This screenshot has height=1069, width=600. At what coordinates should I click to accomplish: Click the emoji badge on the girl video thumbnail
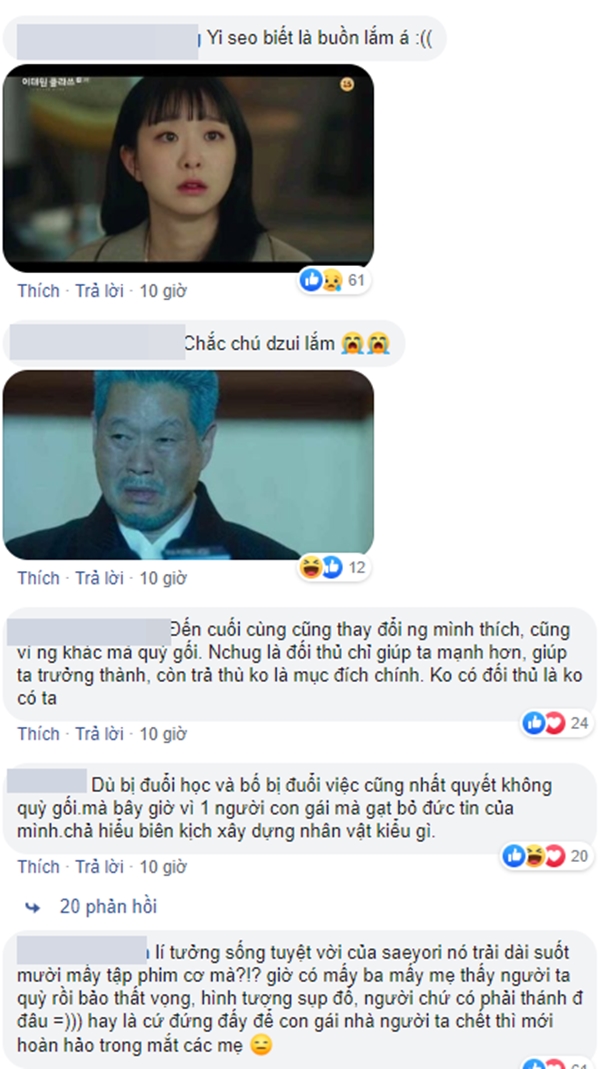(347, 85)
